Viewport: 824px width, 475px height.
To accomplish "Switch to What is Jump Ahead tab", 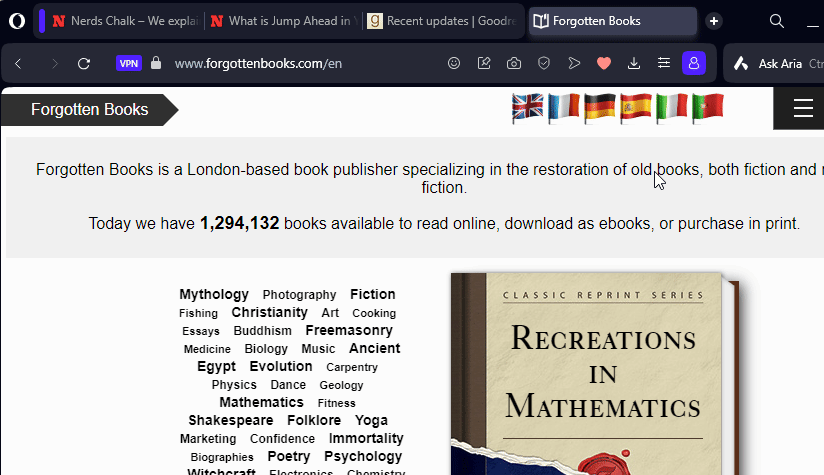I will tap(284, 21).
